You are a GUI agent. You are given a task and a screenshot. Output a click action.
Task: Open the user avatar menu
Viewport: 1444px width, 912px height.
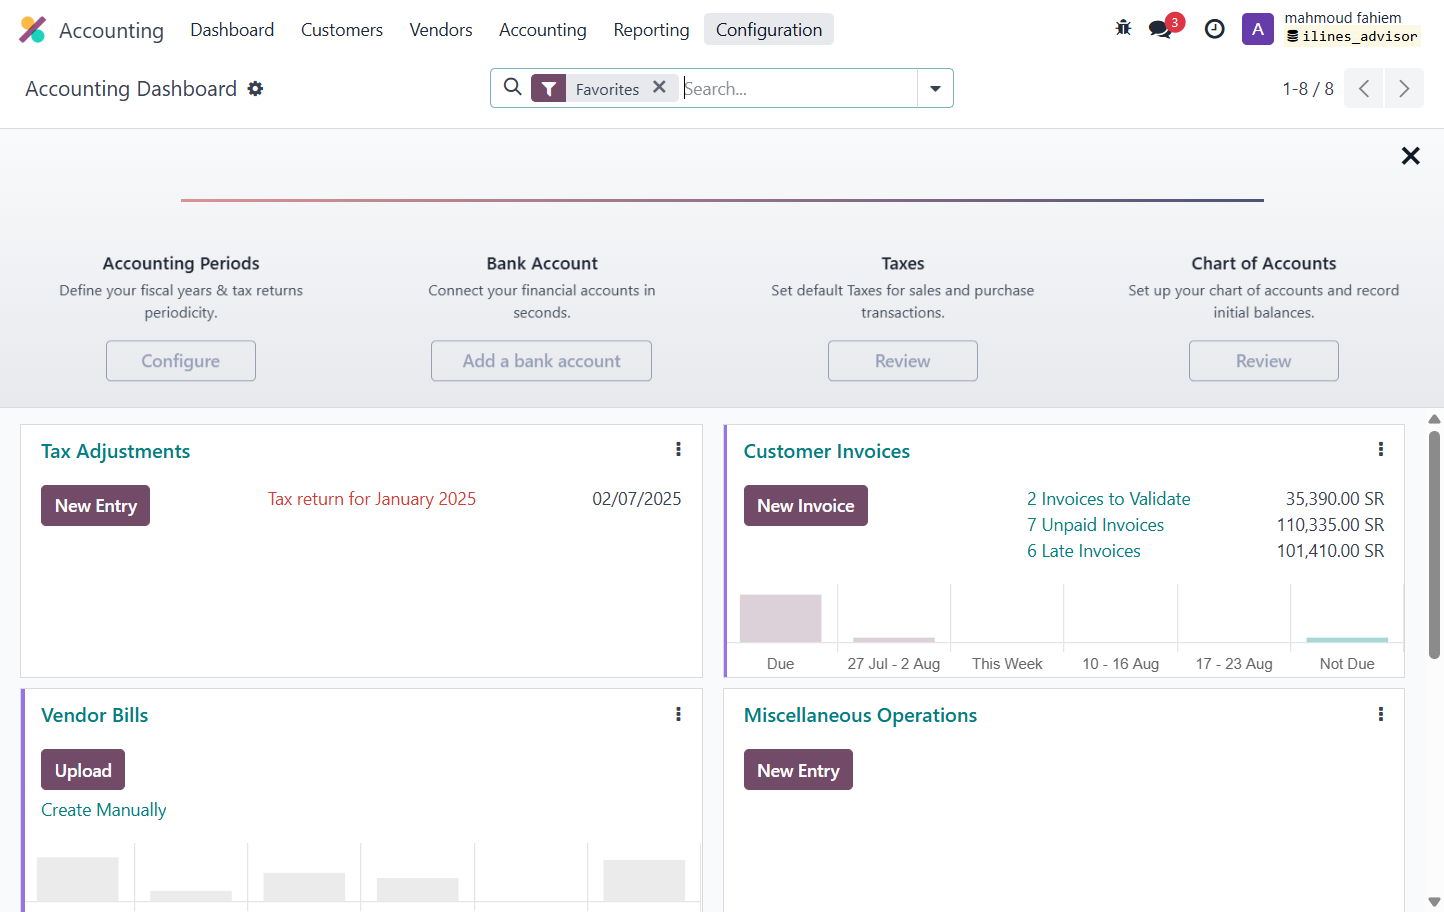[1258, 29]
